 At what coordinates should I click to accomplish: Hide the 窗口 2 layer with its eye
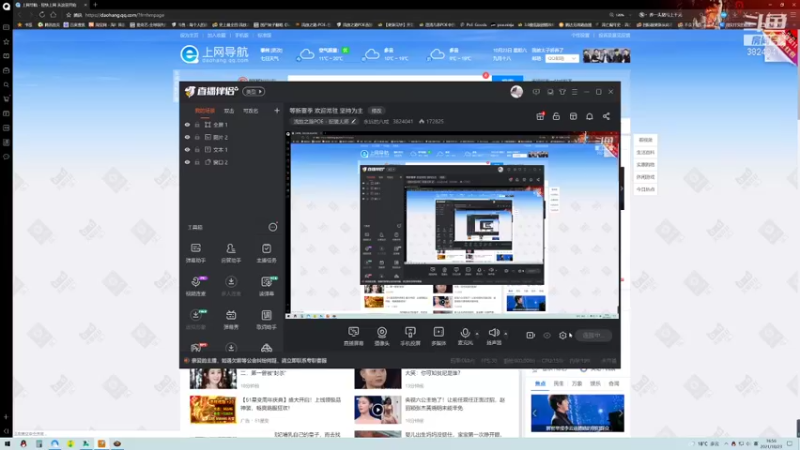pyautogui.click(x=187, y=162)
